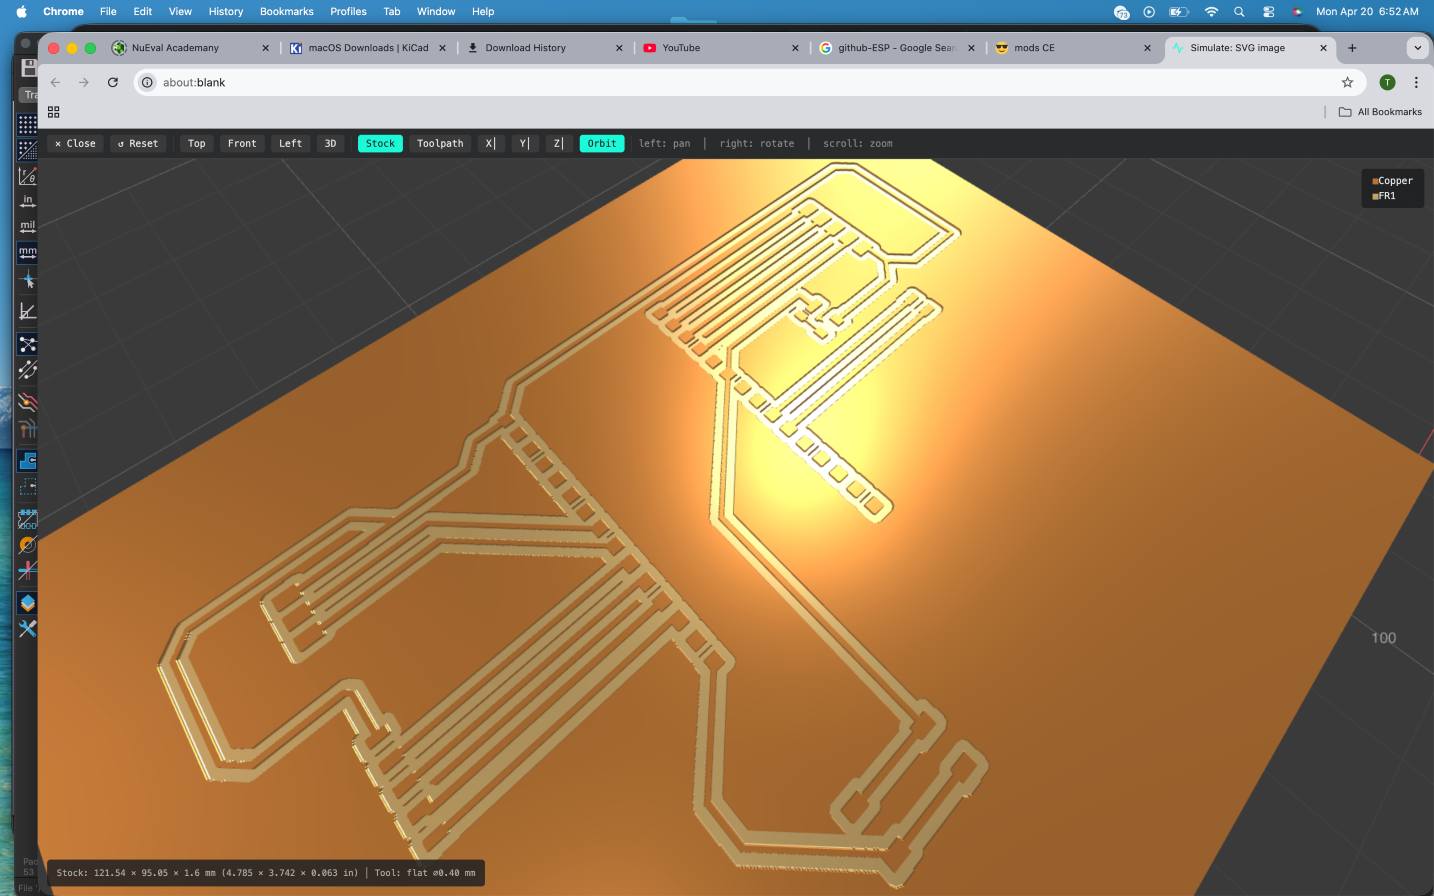This screenshot has height=896, width=1434.
Task: Click the about:blank address bar
Action: tap(749, 82)
